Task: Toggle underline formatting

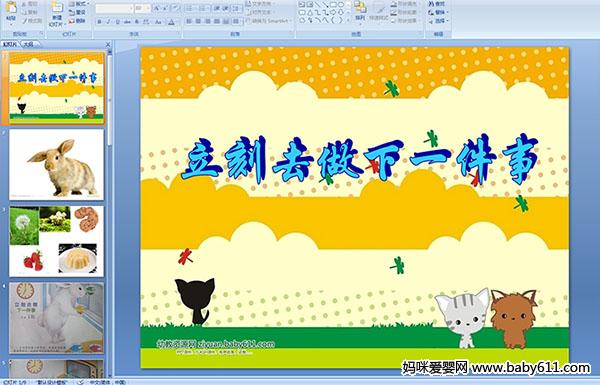Action: click(117, 22)
